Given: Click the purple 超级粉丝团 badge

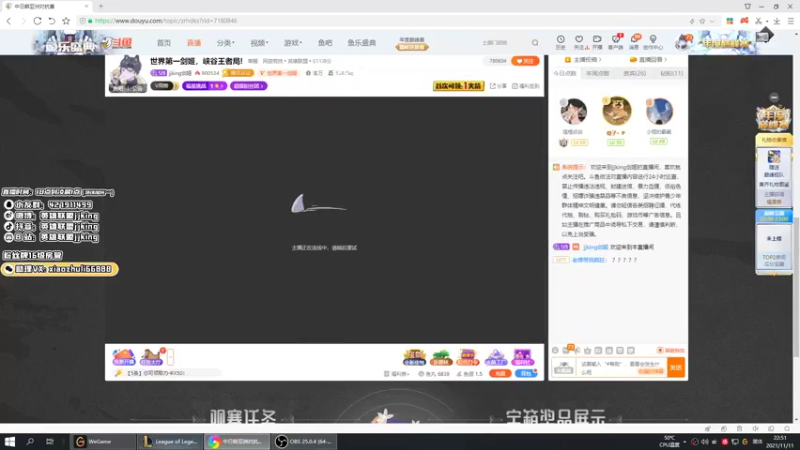Looking at the screenshot, I should (248, 86).
